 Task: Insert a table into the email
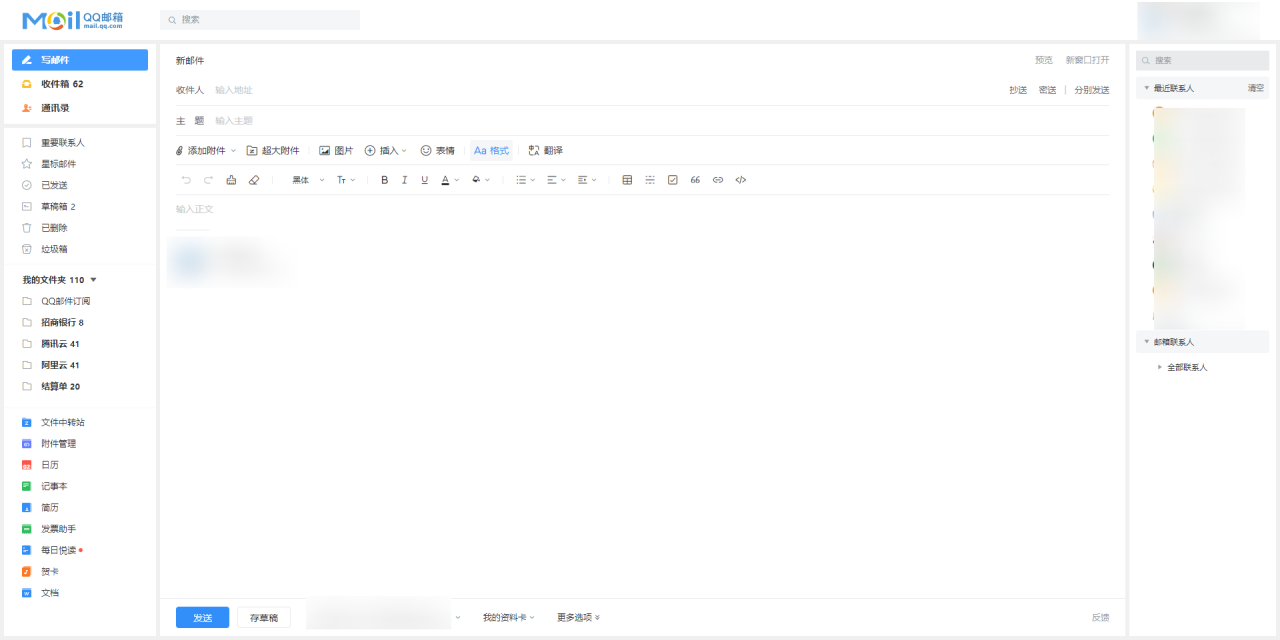[x=627, y=180]
